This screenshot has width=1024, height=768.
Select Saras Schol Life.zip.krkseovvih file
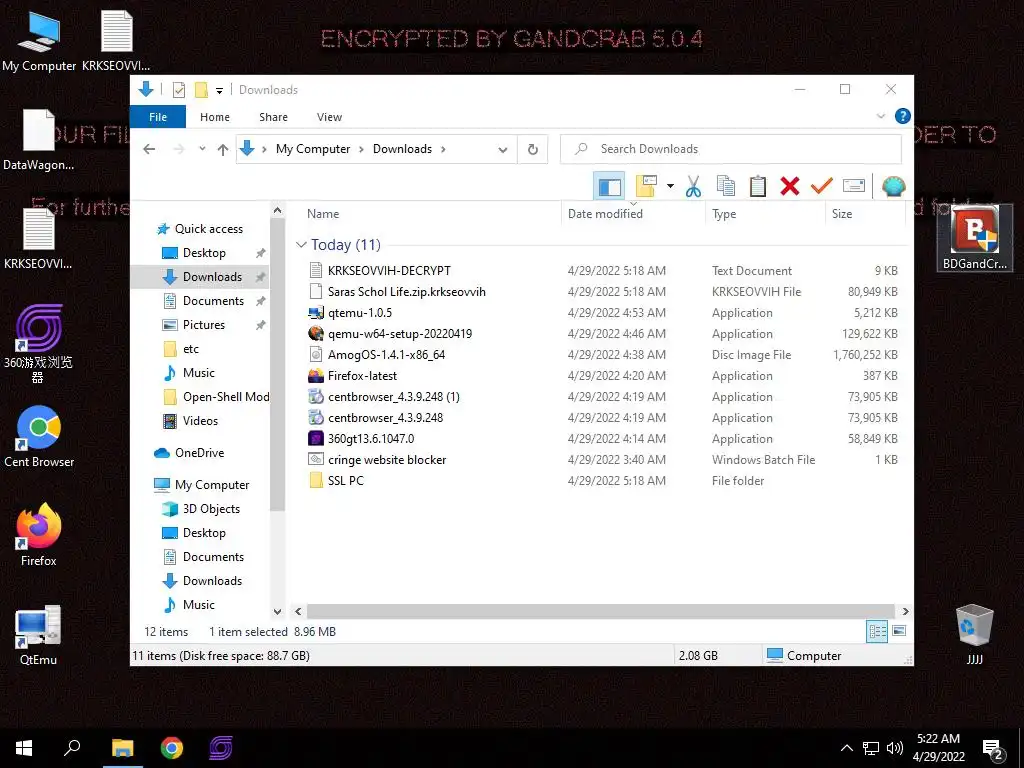pyautogui.click(x=406, y=291)
